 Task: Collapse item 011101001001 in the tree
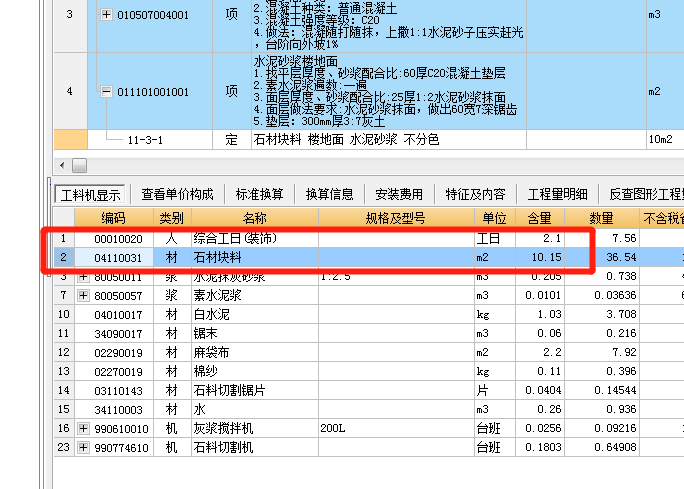tap(106, 92)
